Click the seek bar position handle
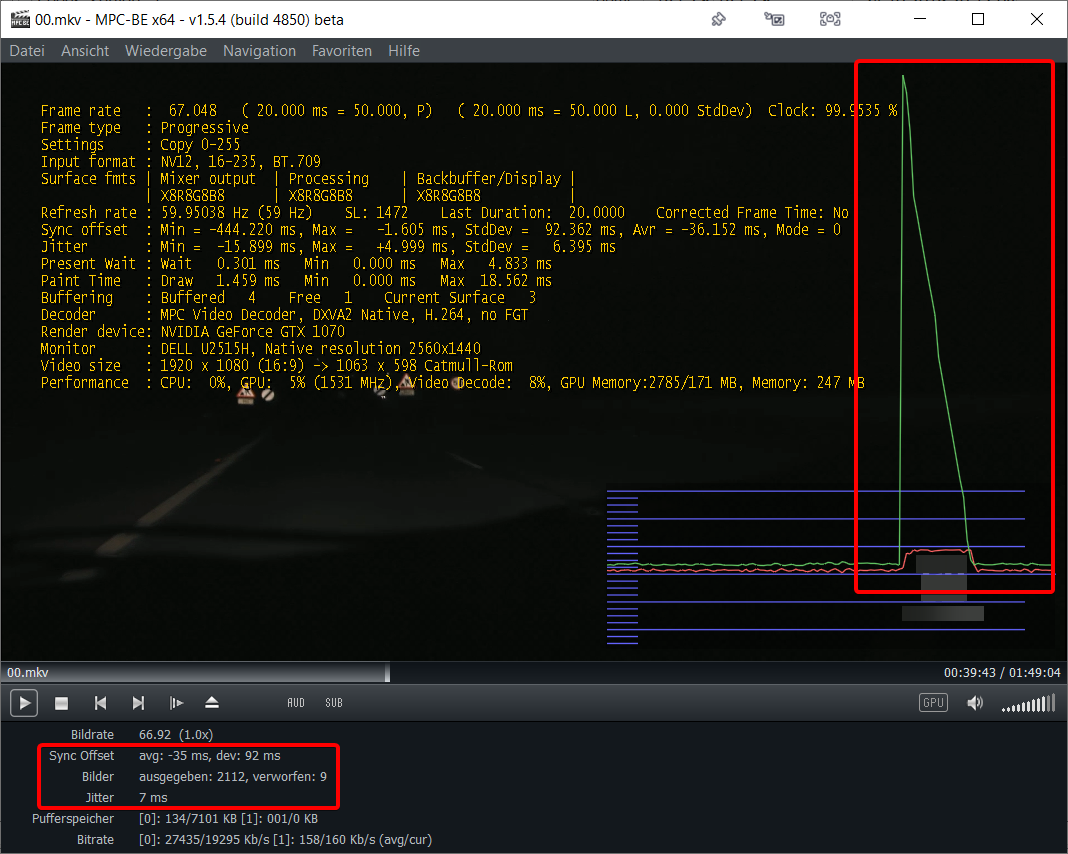 click(387, 672)
